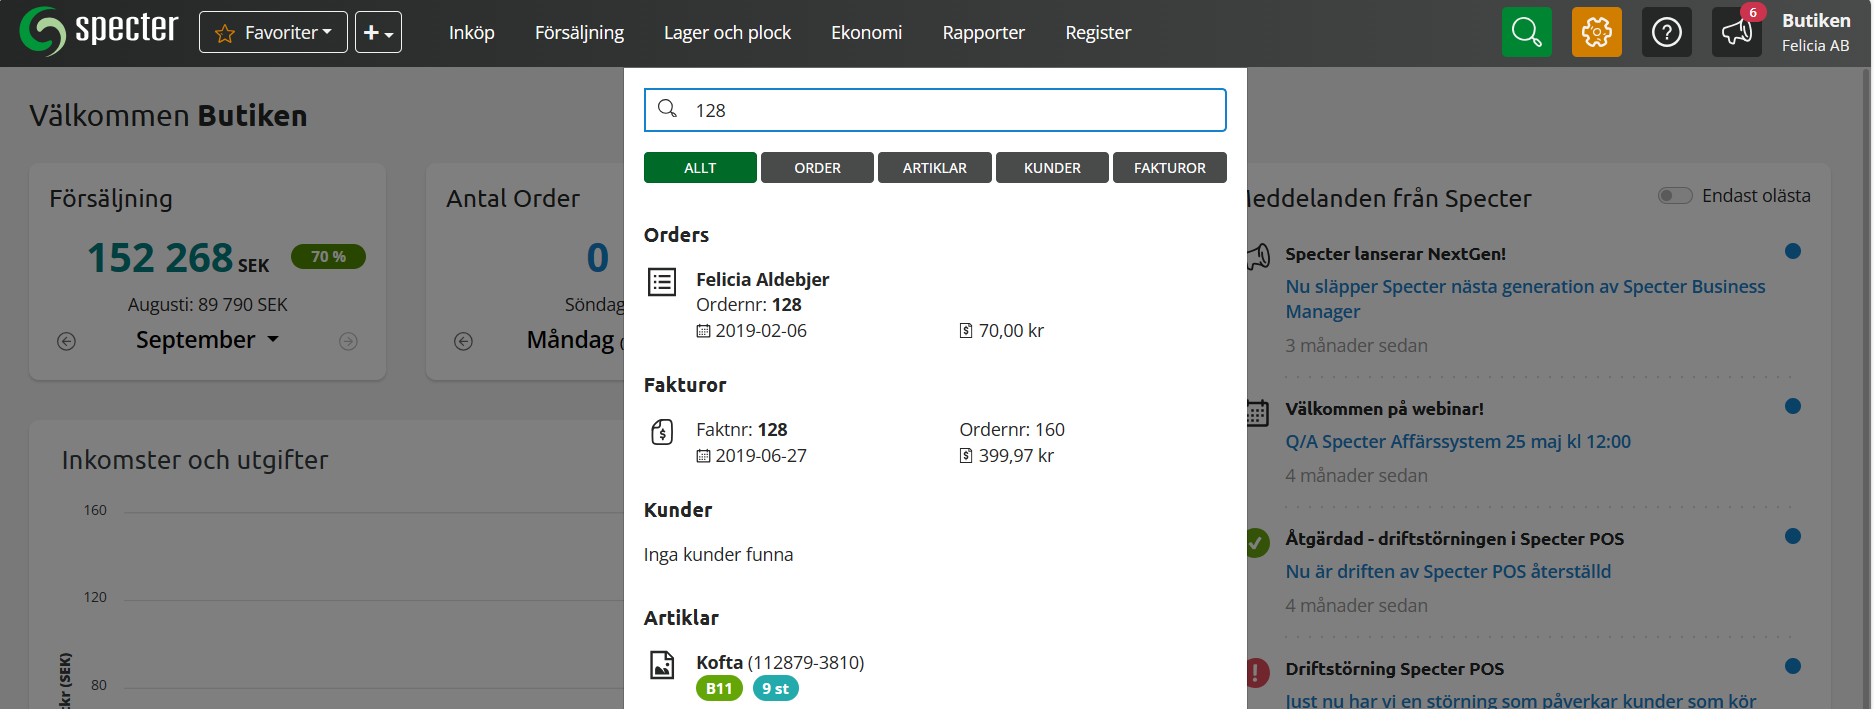Click the order document icon for Felicia Aldebjer
Screen dimensions: 1874x709
[662, 282]
